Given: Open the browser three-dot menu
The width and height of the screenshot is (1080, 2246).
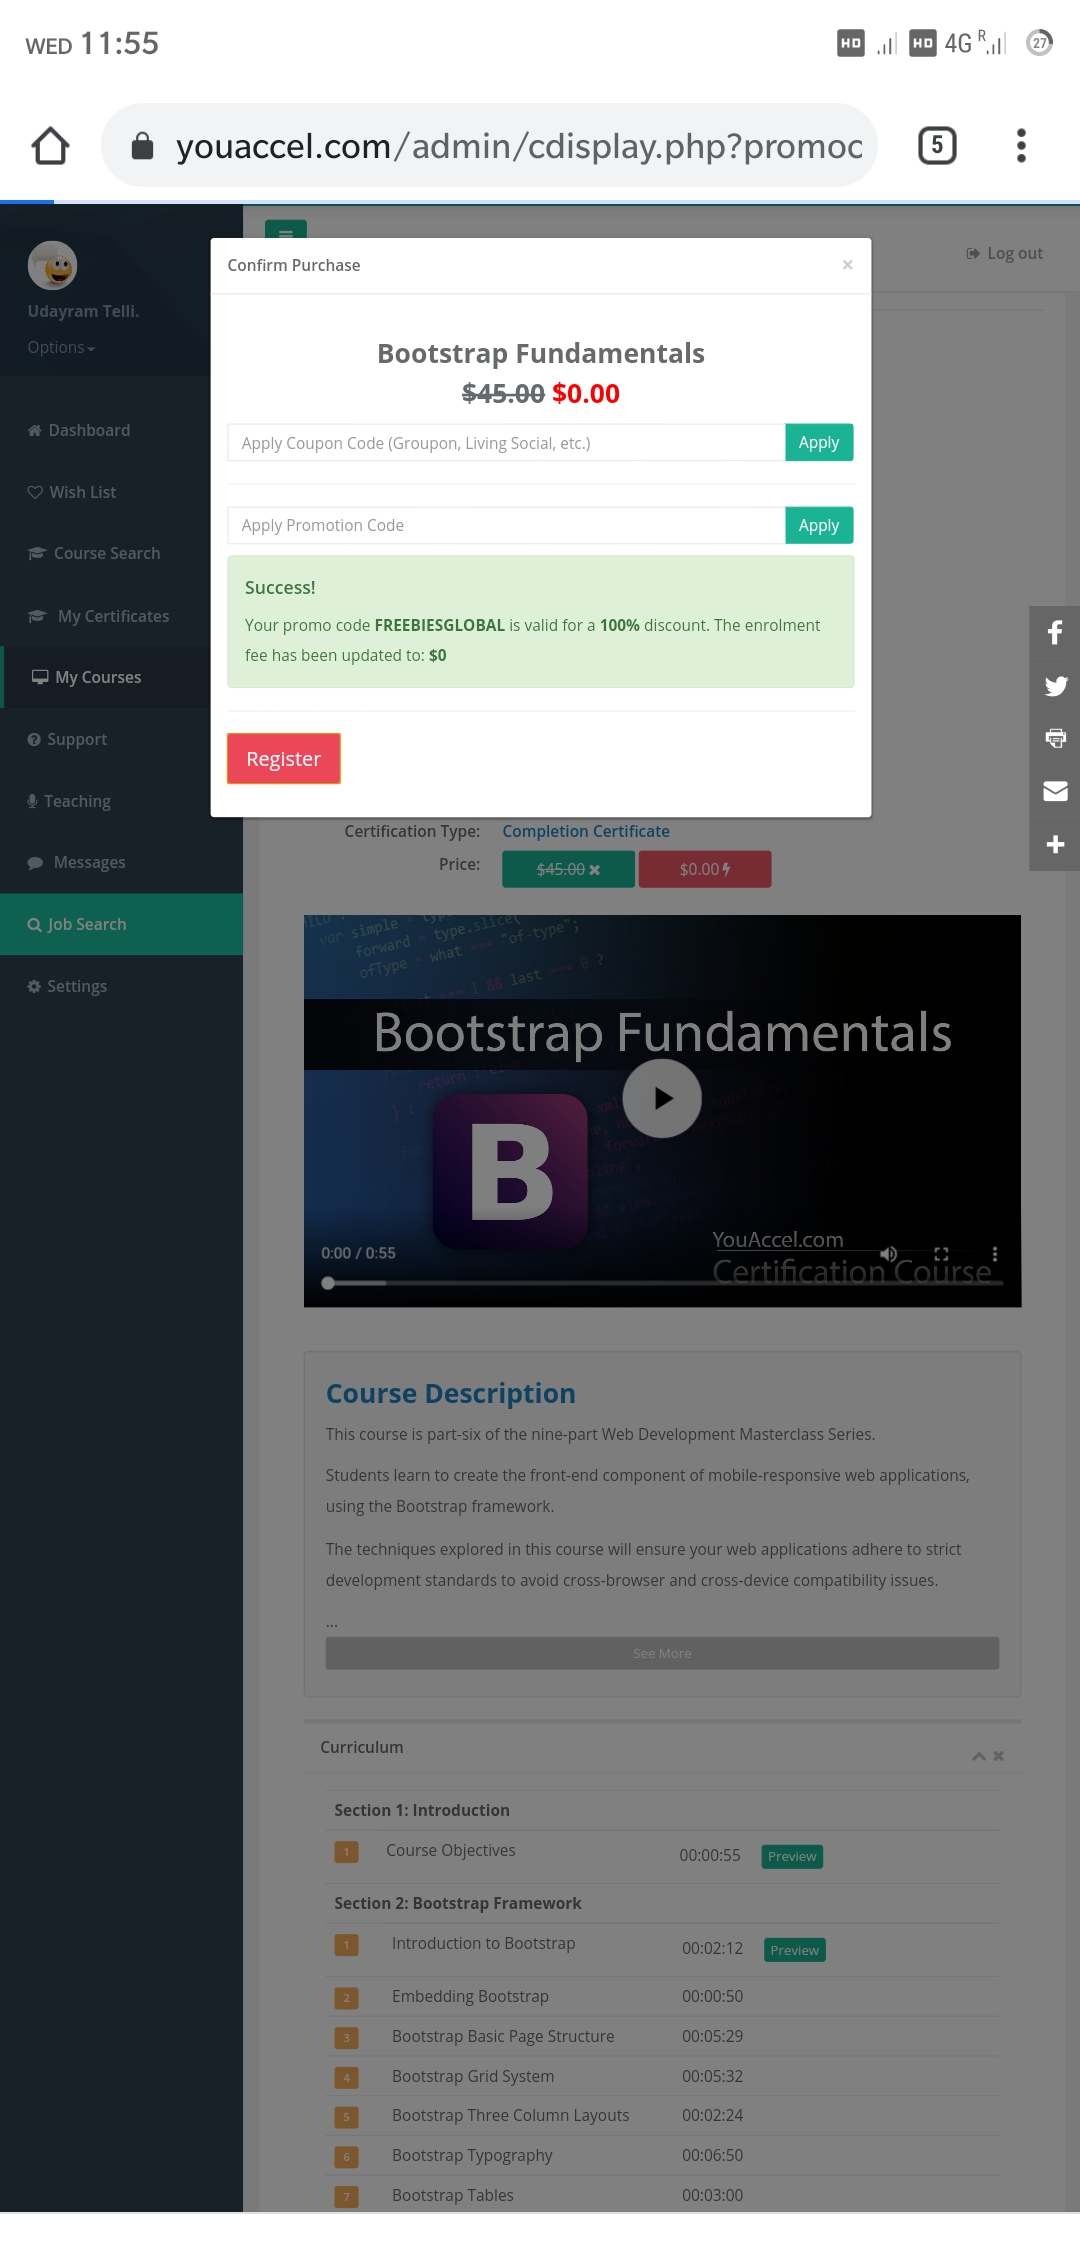Looking at the screenshot, I should pyautogui.click(x=1020, y=146).
